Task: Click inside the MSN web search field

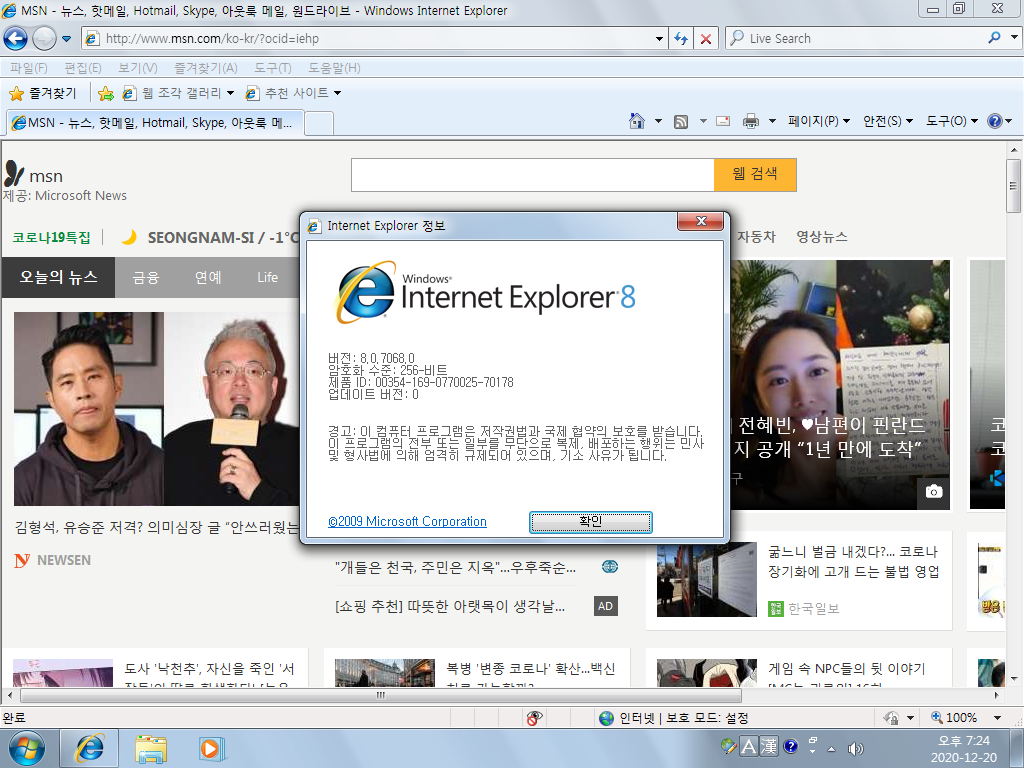Action: 532,175
